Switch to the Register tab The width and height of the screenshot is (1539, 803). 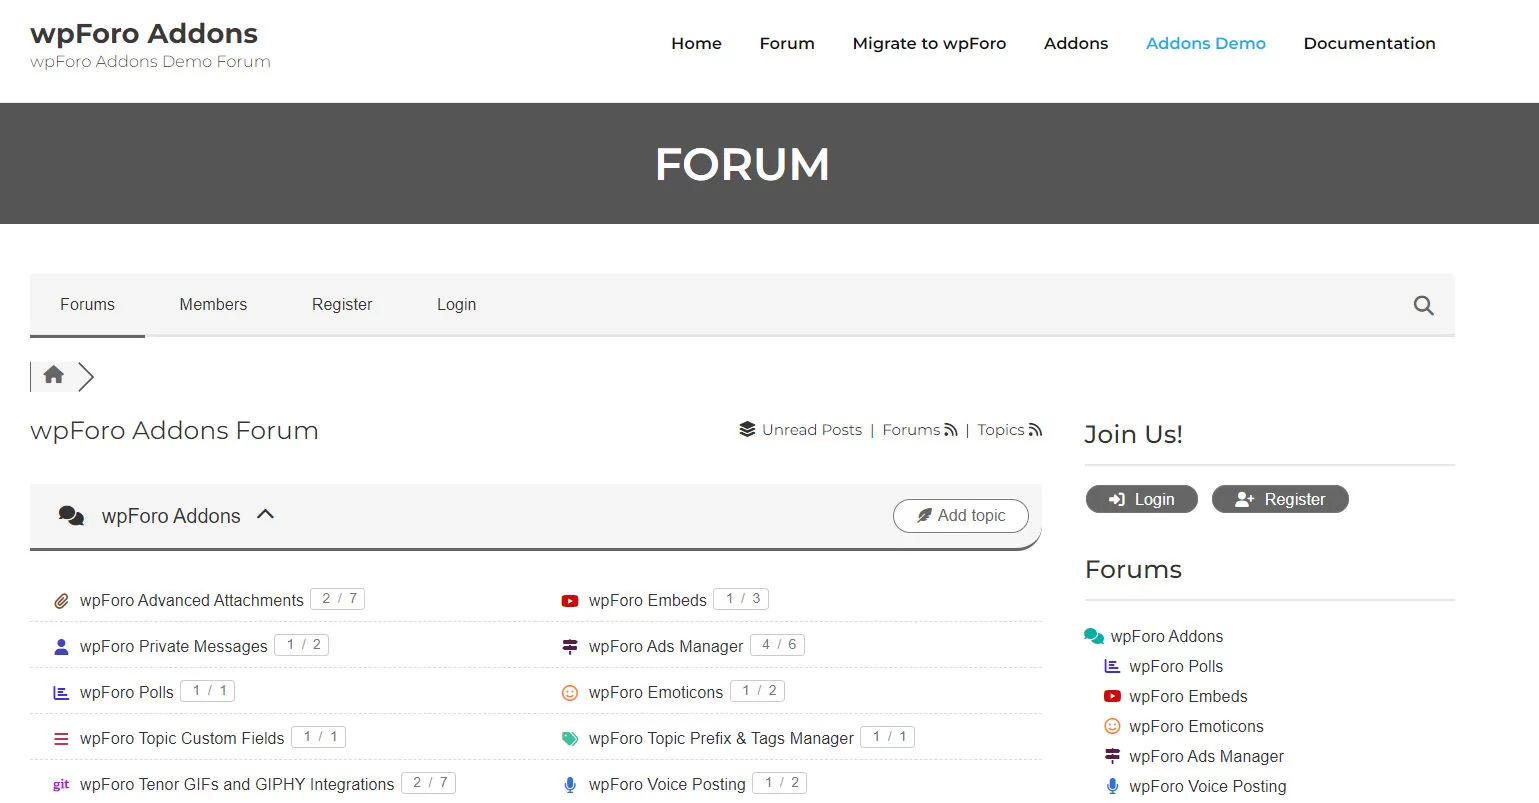tap(342, 305)
